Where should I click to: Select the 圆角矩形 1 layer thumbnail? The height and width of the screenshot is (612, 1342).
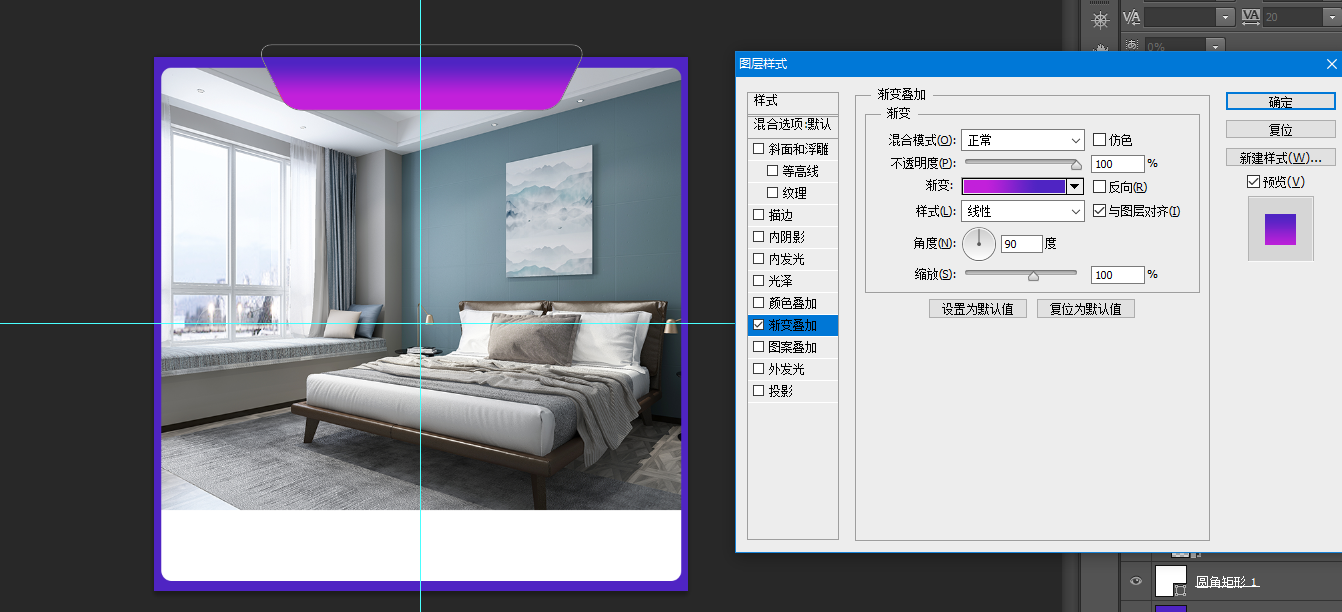[1170, 581]
